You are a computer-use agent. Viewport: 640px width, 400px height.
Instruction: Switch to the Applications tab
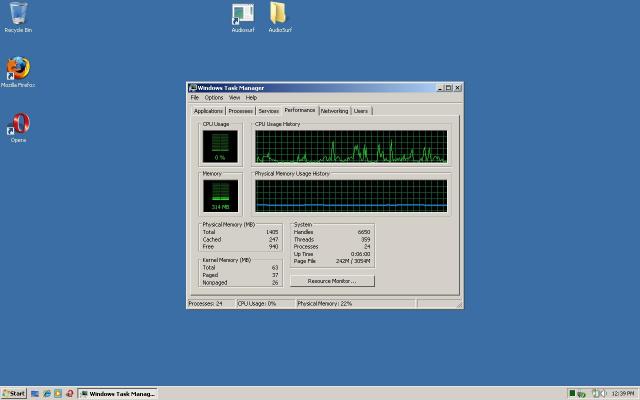208,111
